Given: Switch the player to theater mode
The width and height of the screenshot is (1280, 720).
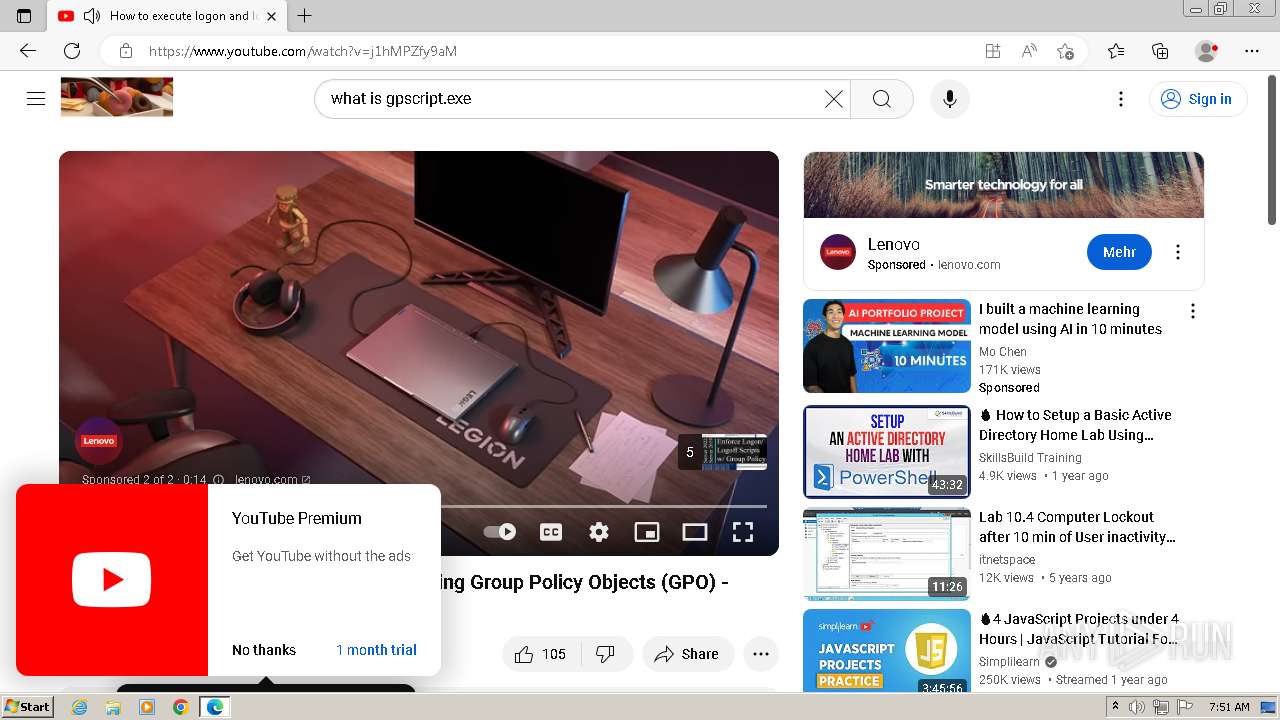Looking at the screenshot, I should pyautogui.click(x=695, y=532).
